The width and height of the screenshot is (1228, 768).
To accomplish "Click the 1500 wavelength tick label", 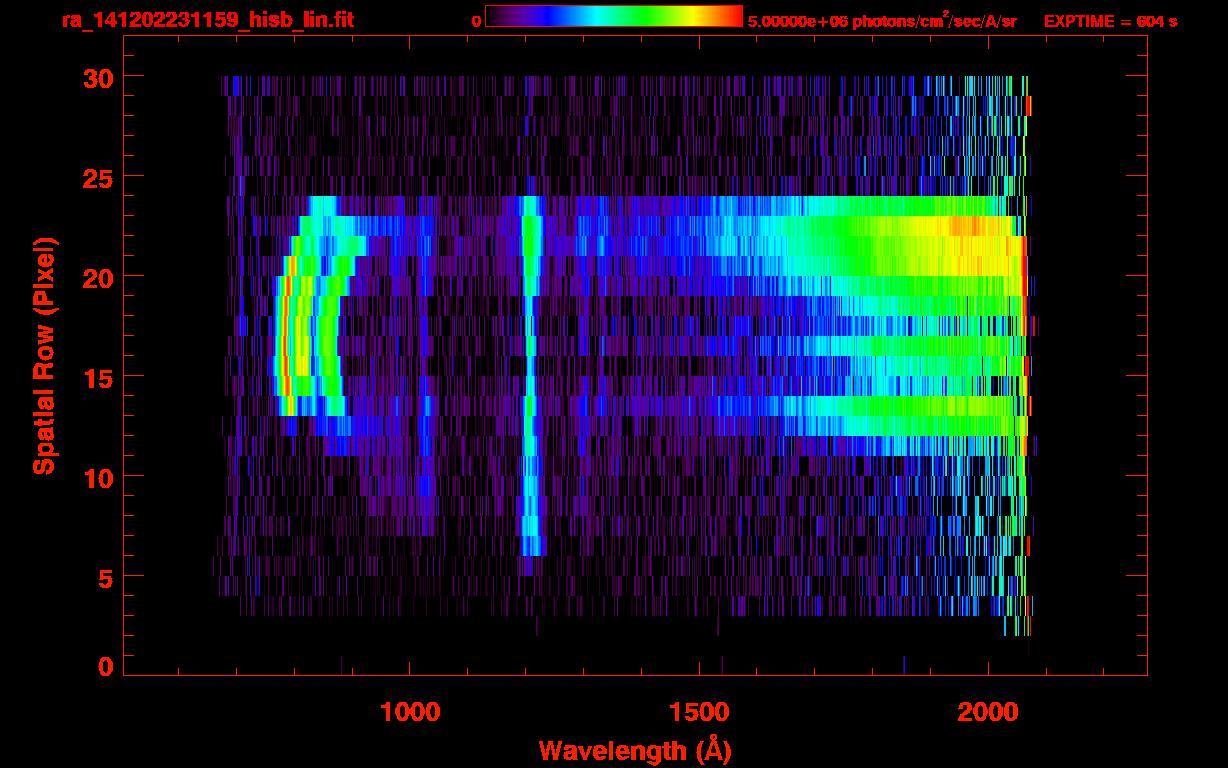I will 699,712.
